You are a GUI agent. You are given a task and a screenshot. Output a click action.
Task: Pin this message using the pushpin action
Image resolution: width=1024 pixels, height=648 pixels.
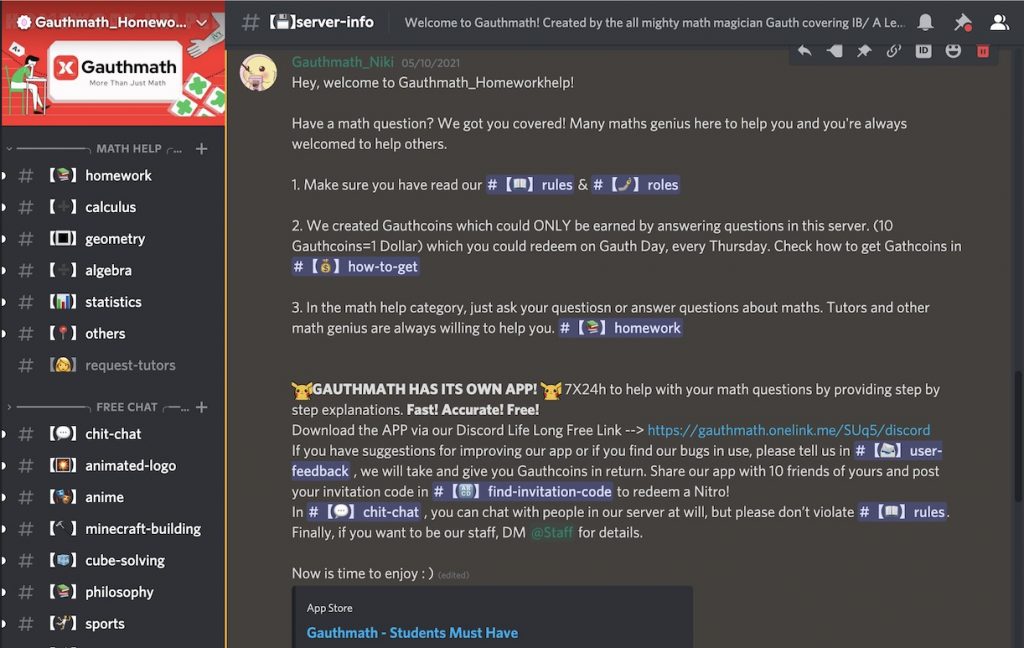(x=864, y=51)
